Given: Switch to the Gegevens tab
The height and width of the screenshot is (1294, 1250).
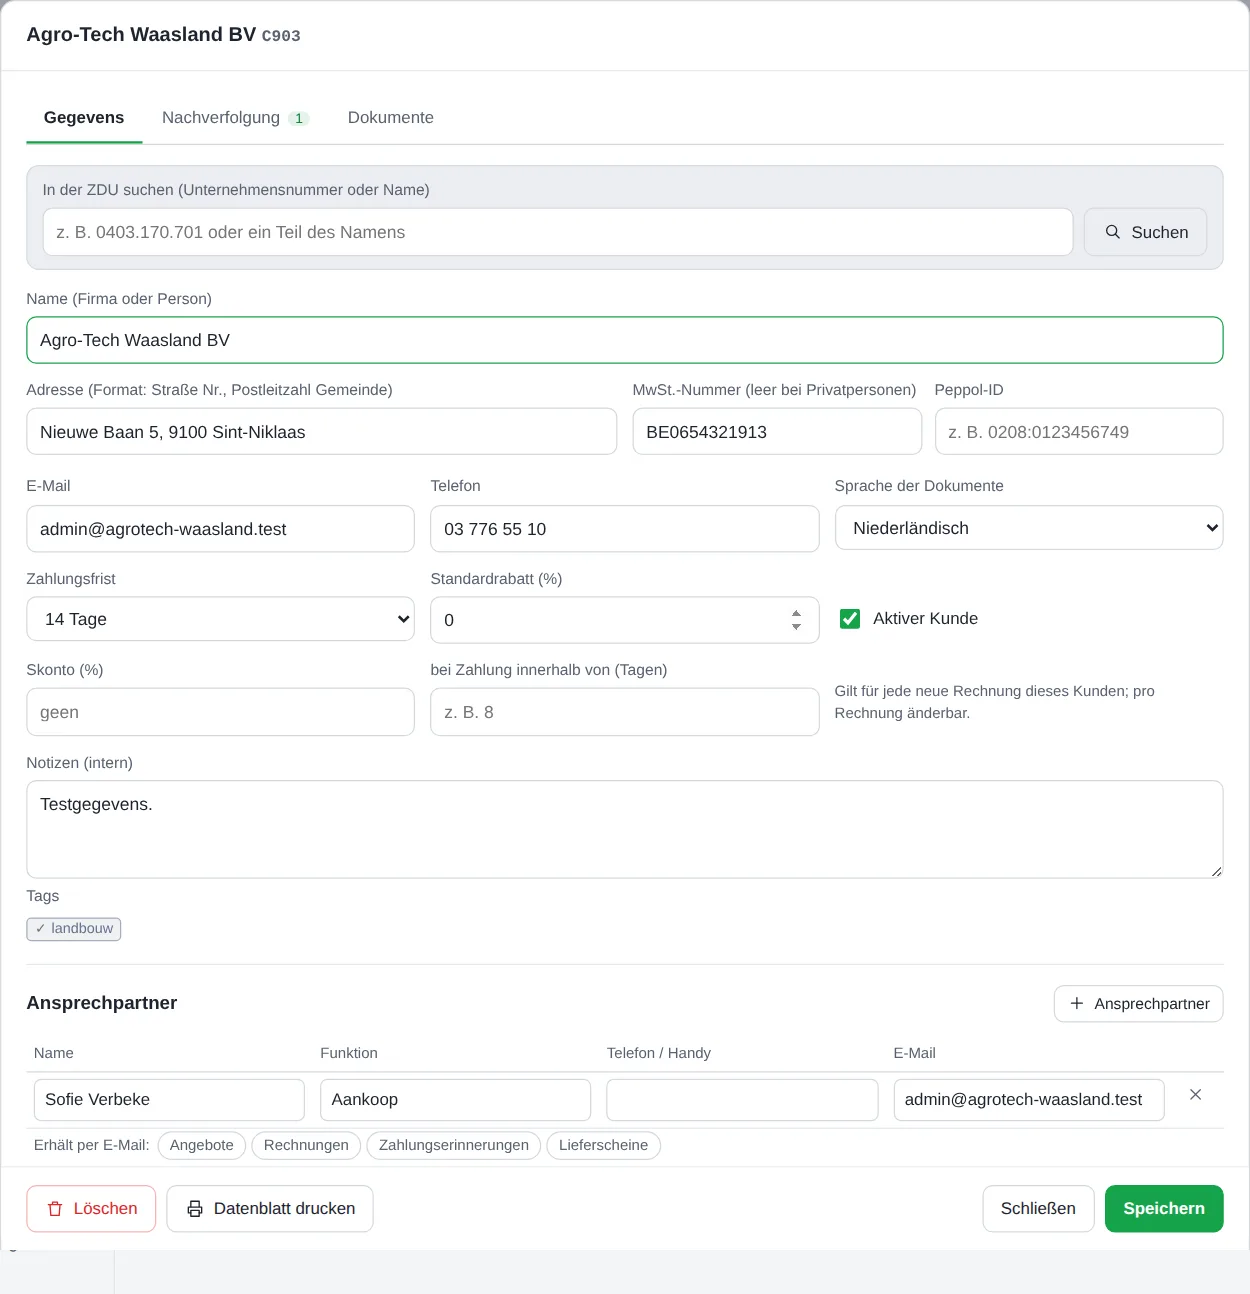Looking at the screenshot, I should [x=84, y=118].
